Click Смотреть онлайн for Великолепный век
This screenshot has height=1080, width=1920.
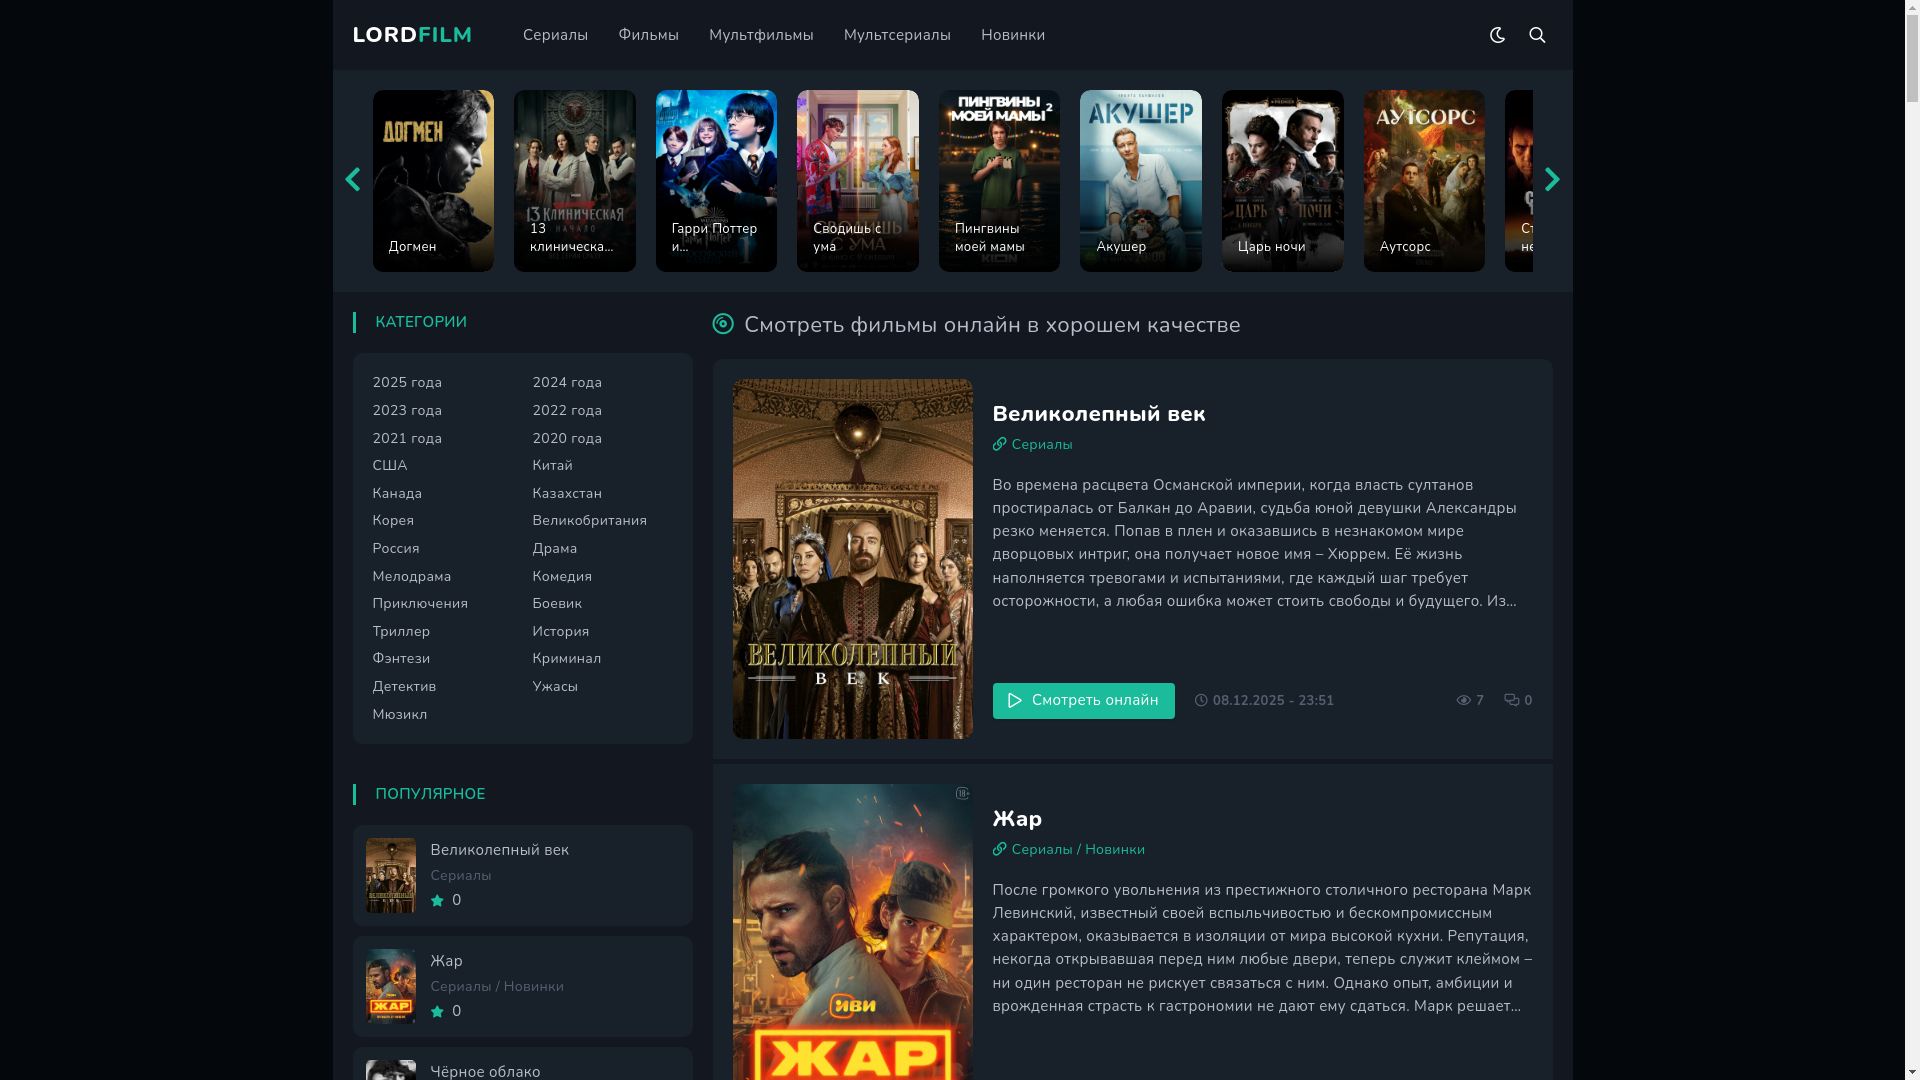(1083, 701)
